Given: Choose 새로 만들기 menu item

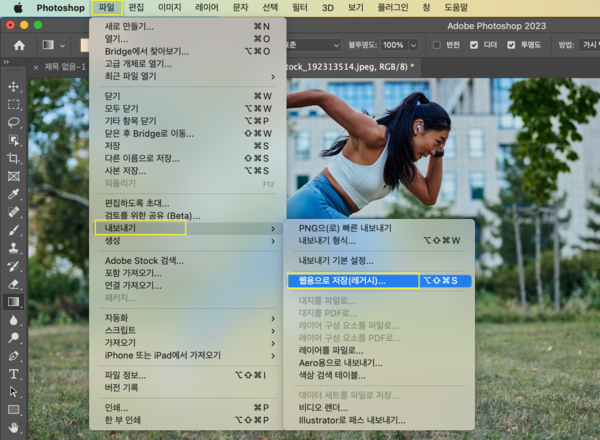Looking at the screenshot, I should (x=189, y=26).
